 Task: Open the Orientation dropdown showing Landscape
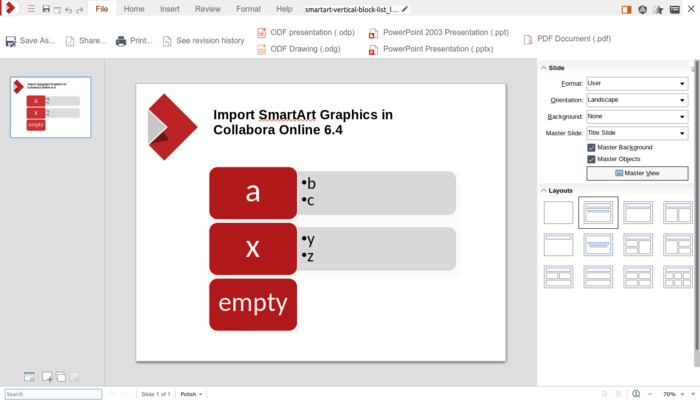pyautogui.click(x=637, y=100)
